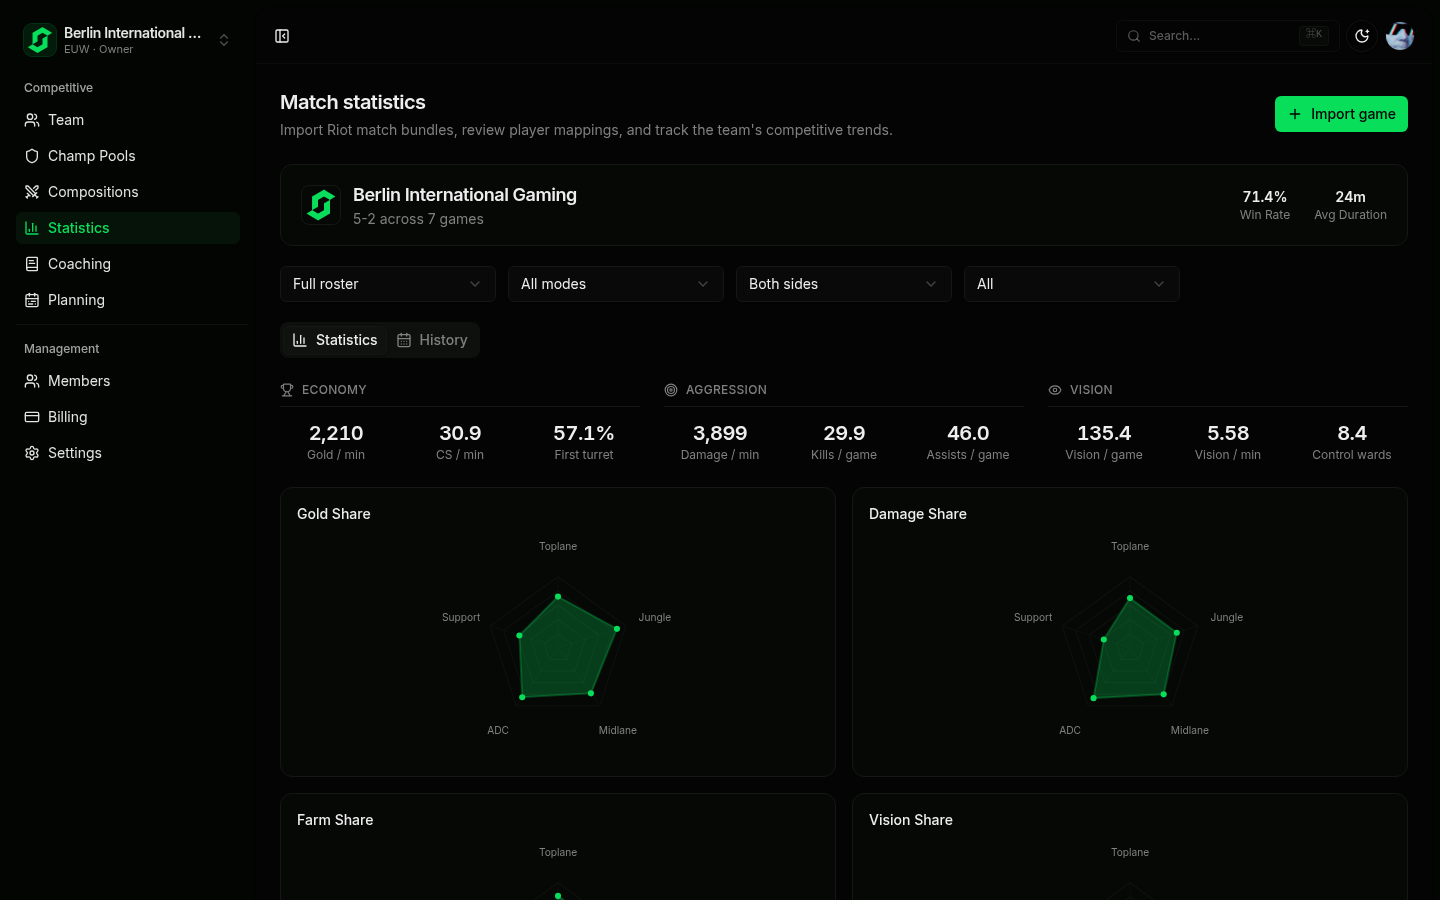Open Champ Pools page
This screenshot has height=900, width=1440.
[128, 156]
